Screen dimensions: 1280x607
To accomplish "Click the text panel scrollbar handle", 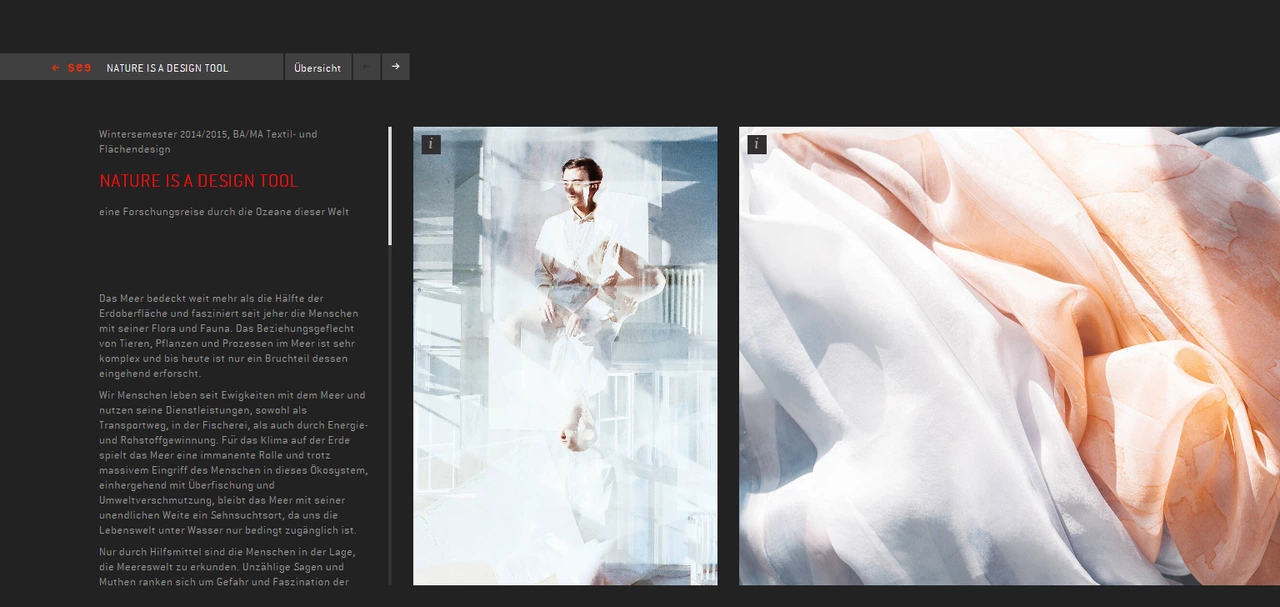I will coord(390,185).
